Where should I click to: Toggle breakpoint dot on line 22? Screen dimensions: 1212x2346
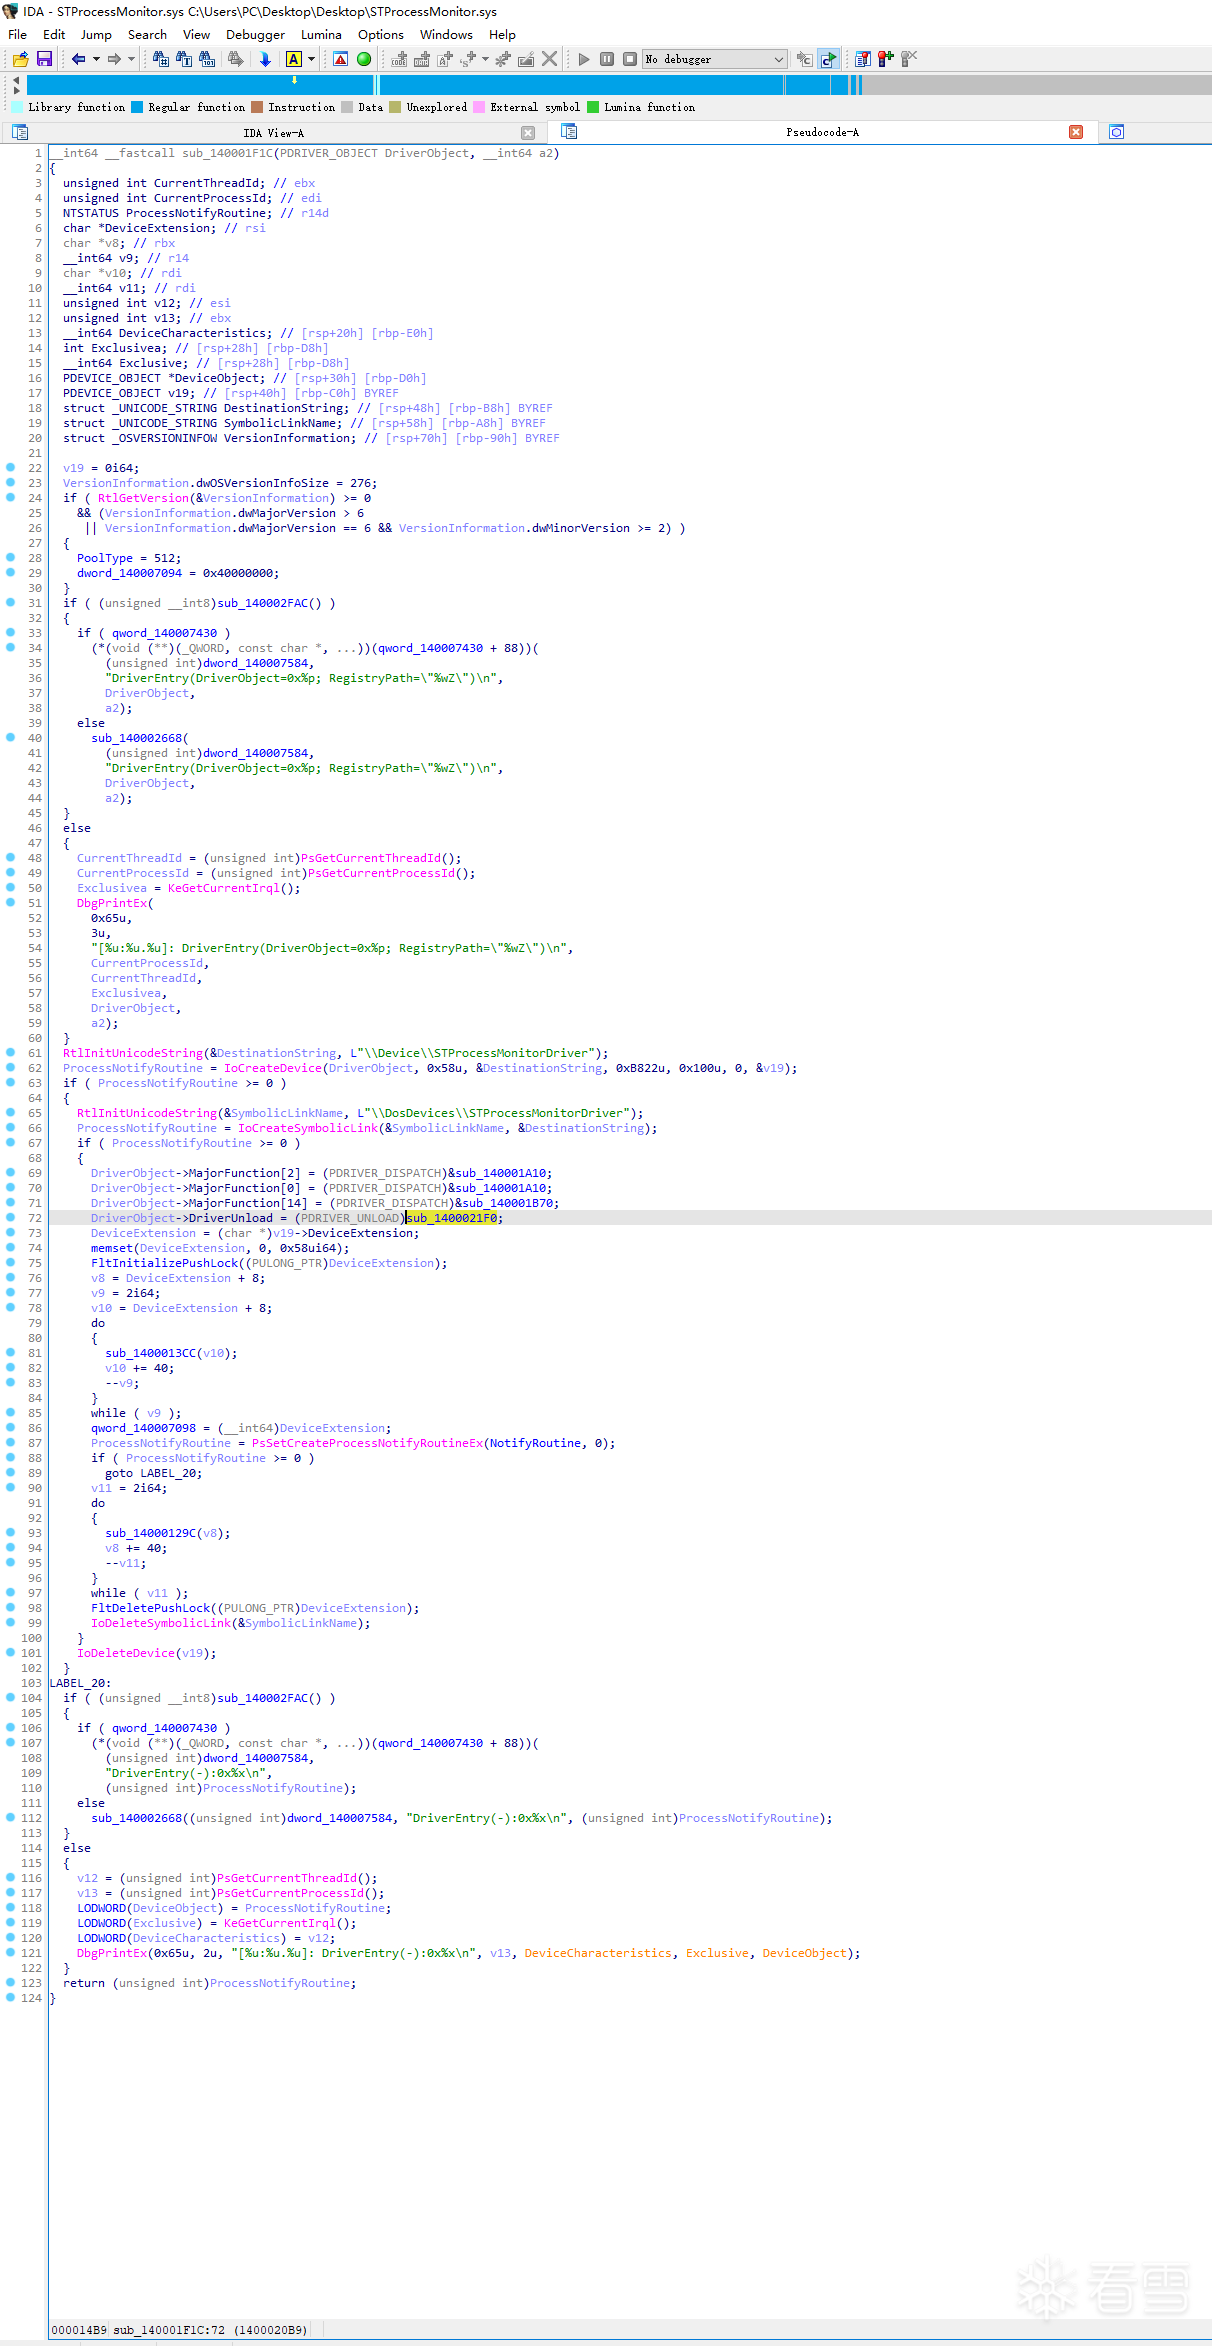coord(10,467)
